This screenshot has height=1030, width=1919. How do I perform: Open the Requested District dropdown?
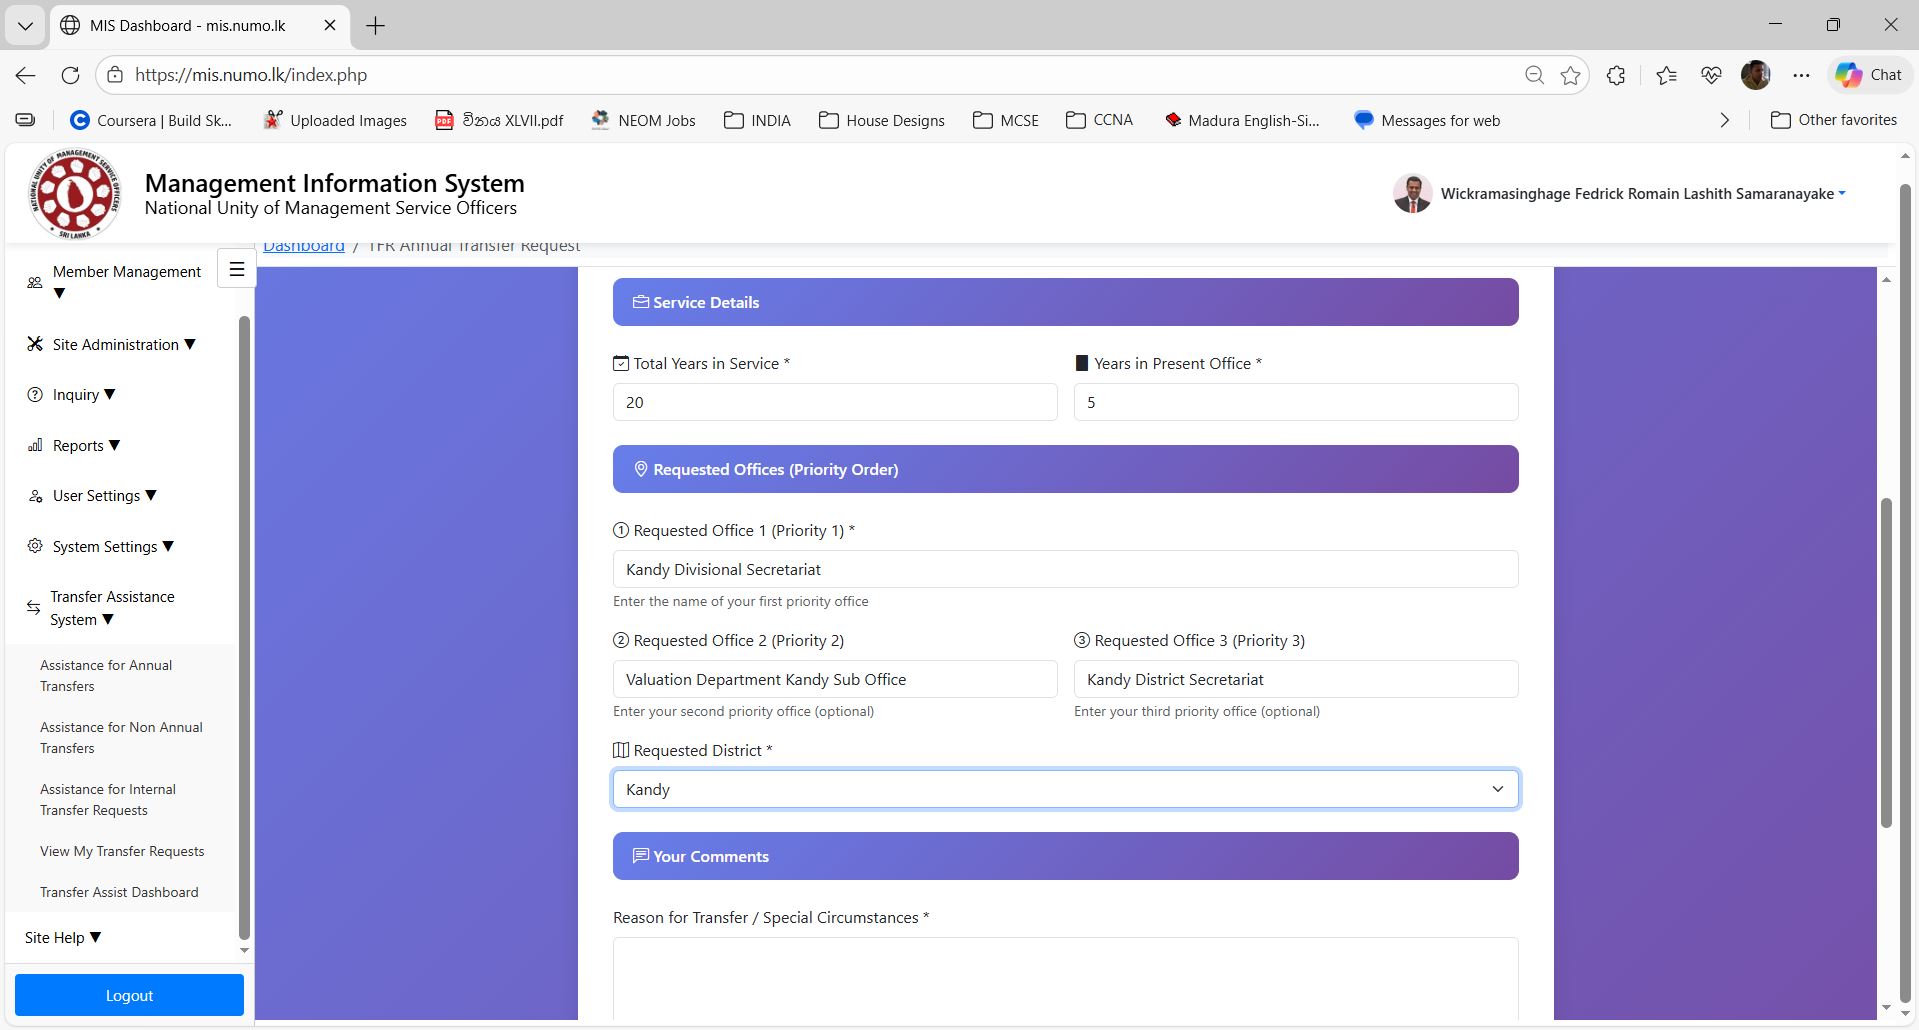[x=1065, y=789]
